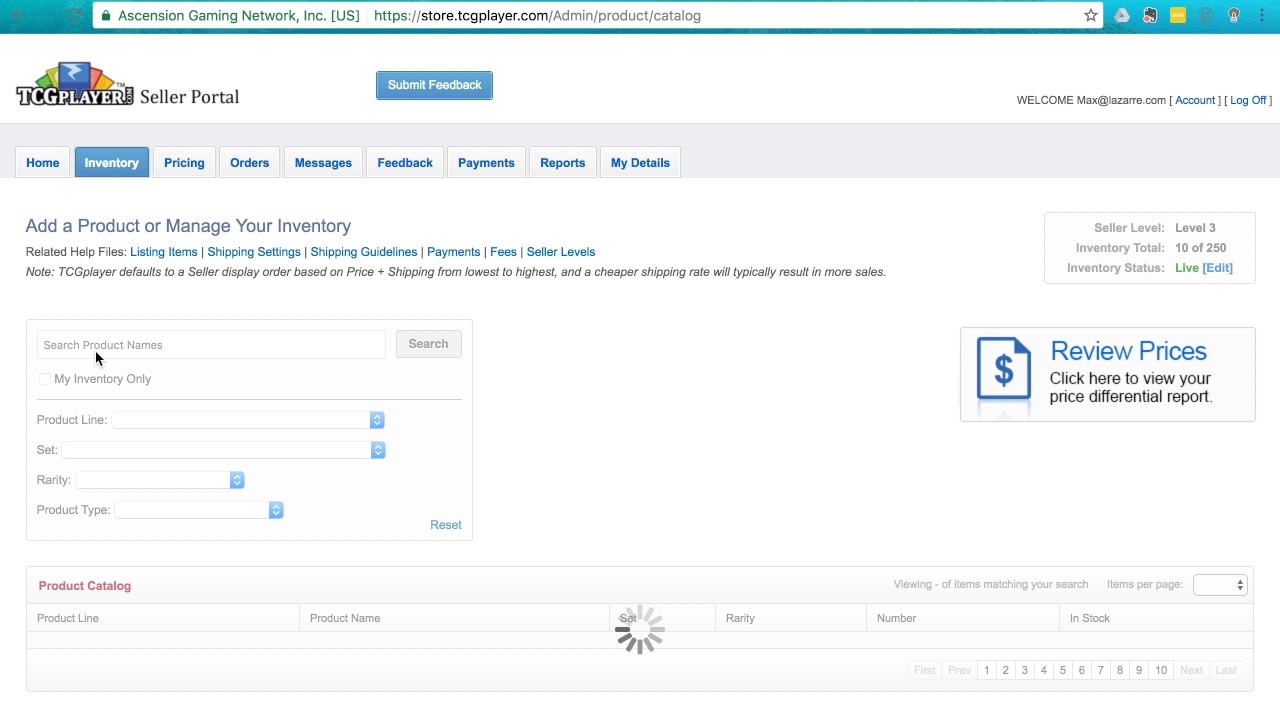Sort by Product Line column header
The image size is (1280, 720).
click(68, 618)
